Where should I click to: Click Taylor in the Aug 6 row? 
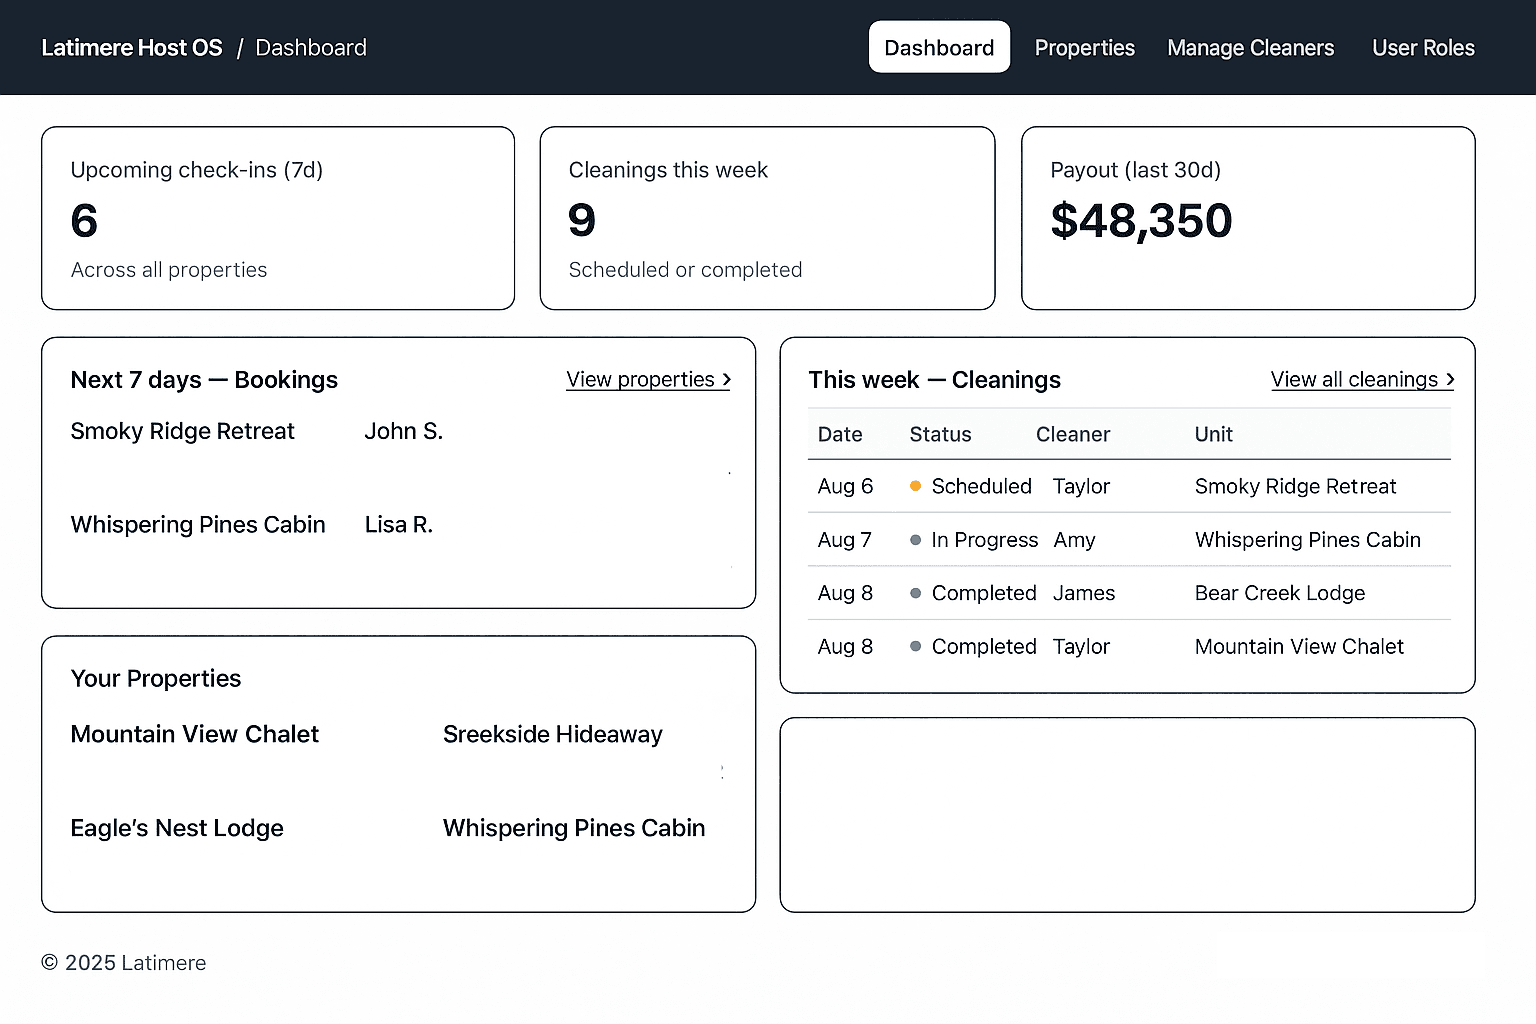pyautogui.click(x=1081, y=486)
